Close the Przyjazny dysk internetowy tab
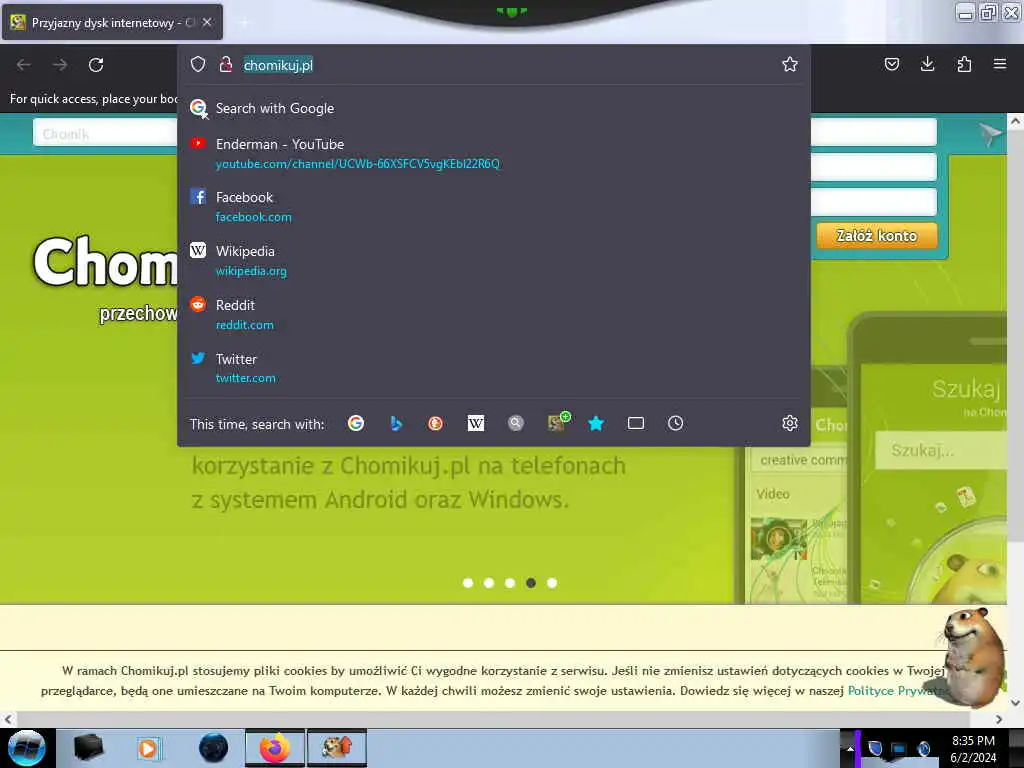This screenshot has width=1024, height=768. pyautogui.click(x=207, y=22)
